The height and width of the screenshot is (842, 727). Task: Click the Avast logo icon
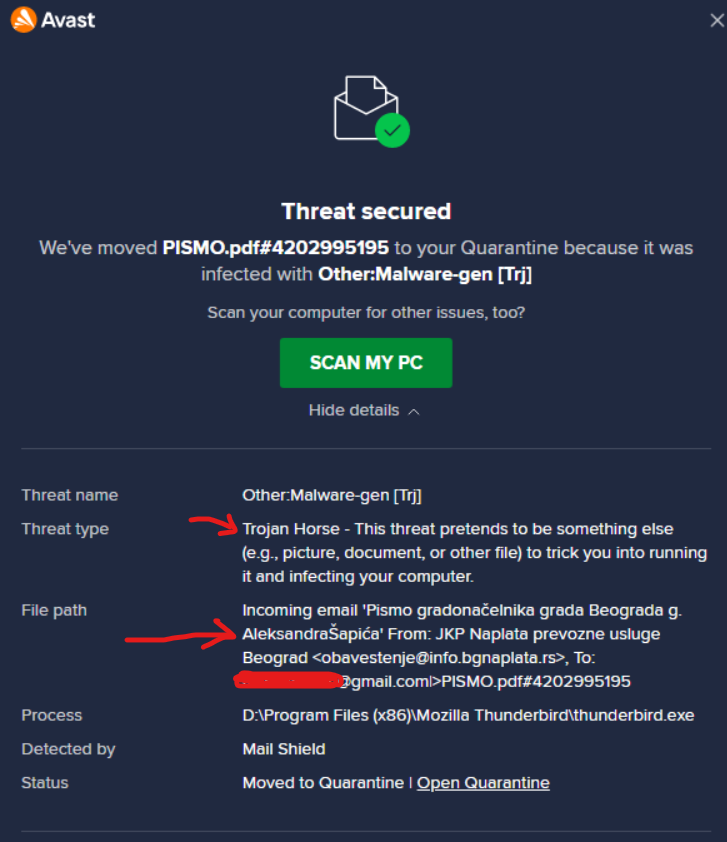pos(24,20)
